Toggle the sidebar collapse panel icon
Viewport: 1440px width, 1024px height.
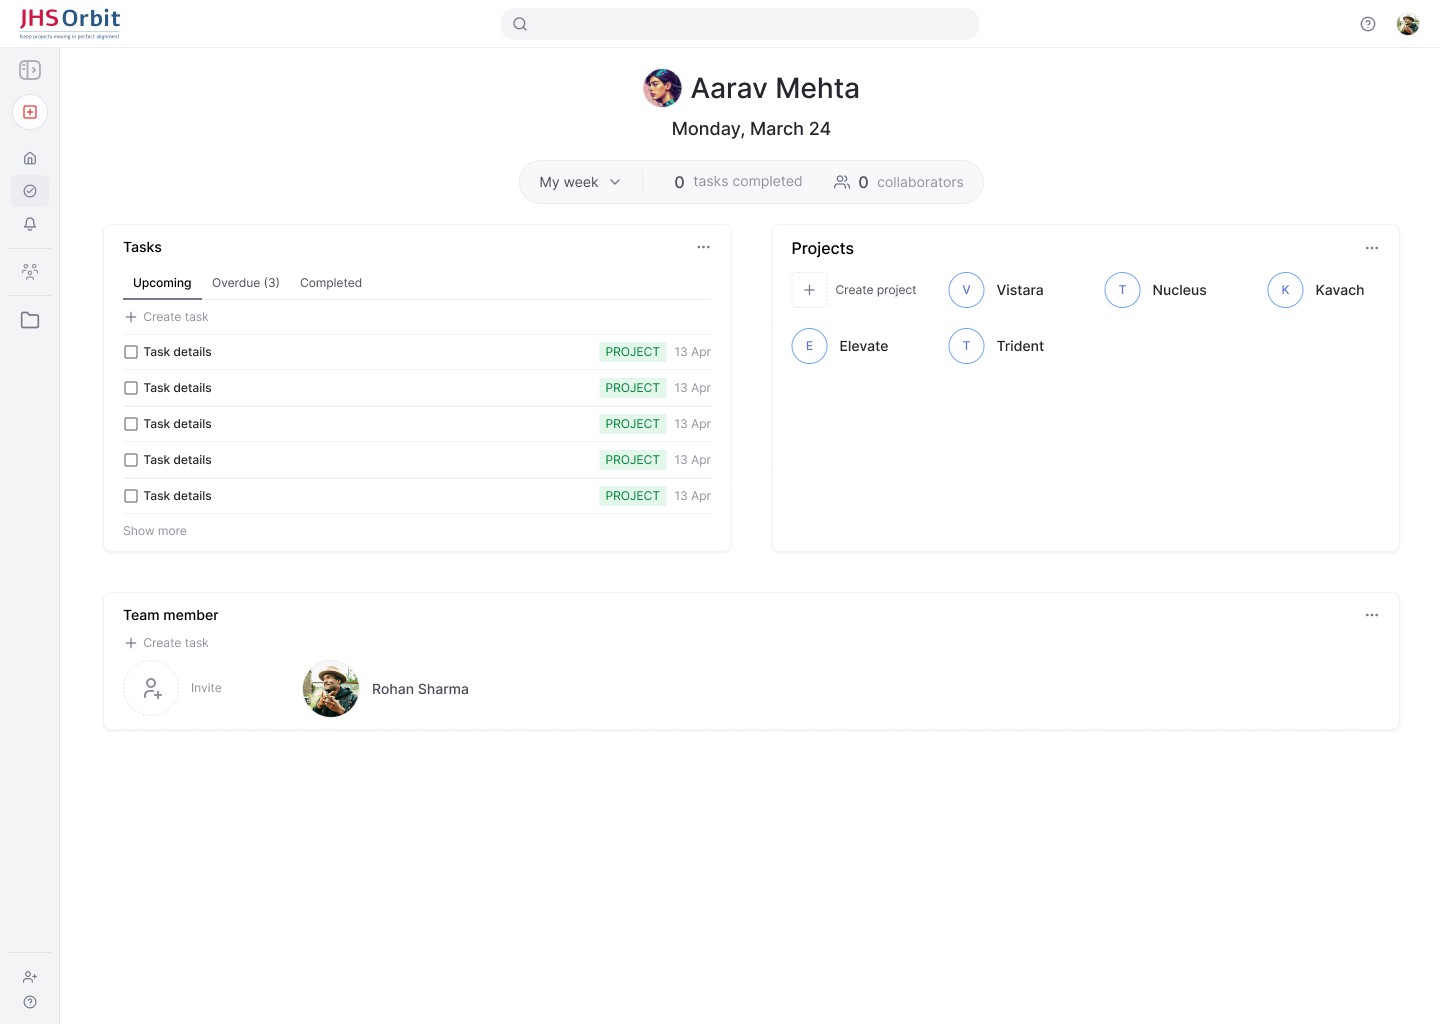click(30, 70)
